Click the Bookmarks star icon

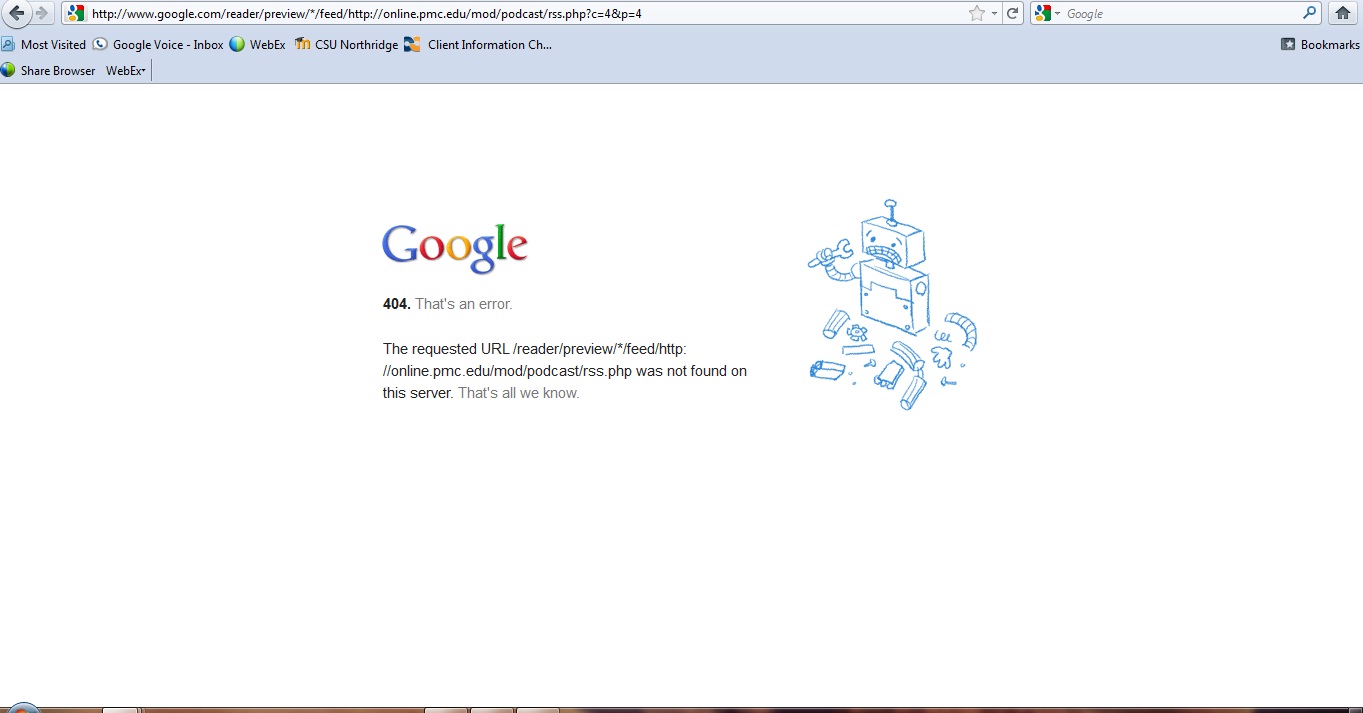click(1288, 45)
